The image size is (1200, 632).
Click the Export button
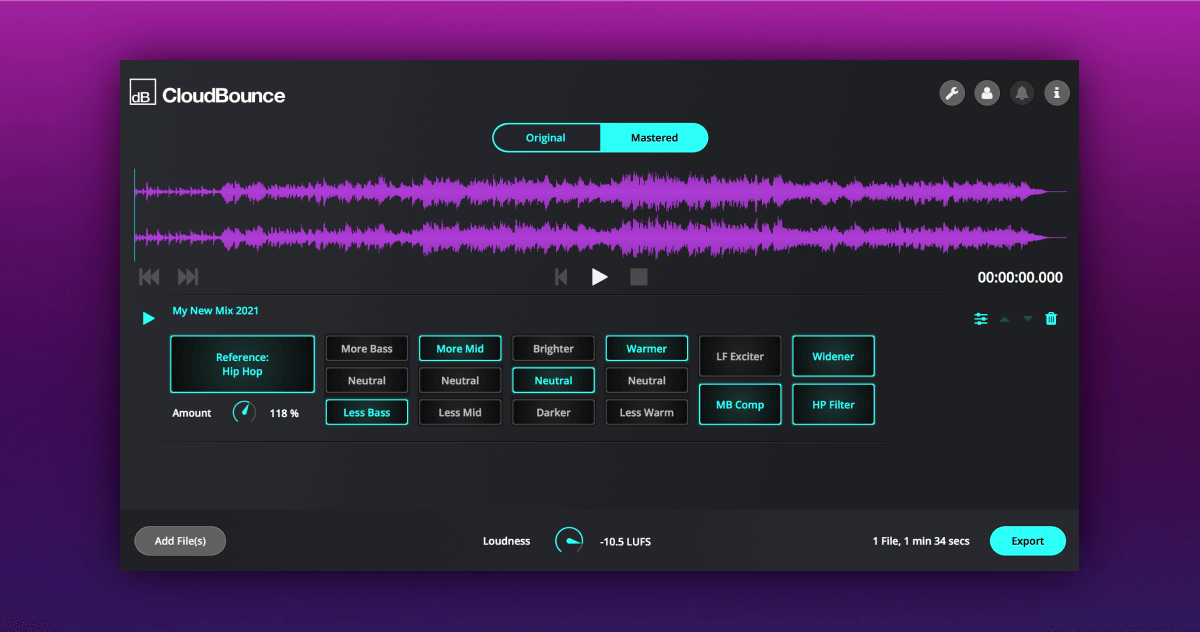coord(1027,541)
